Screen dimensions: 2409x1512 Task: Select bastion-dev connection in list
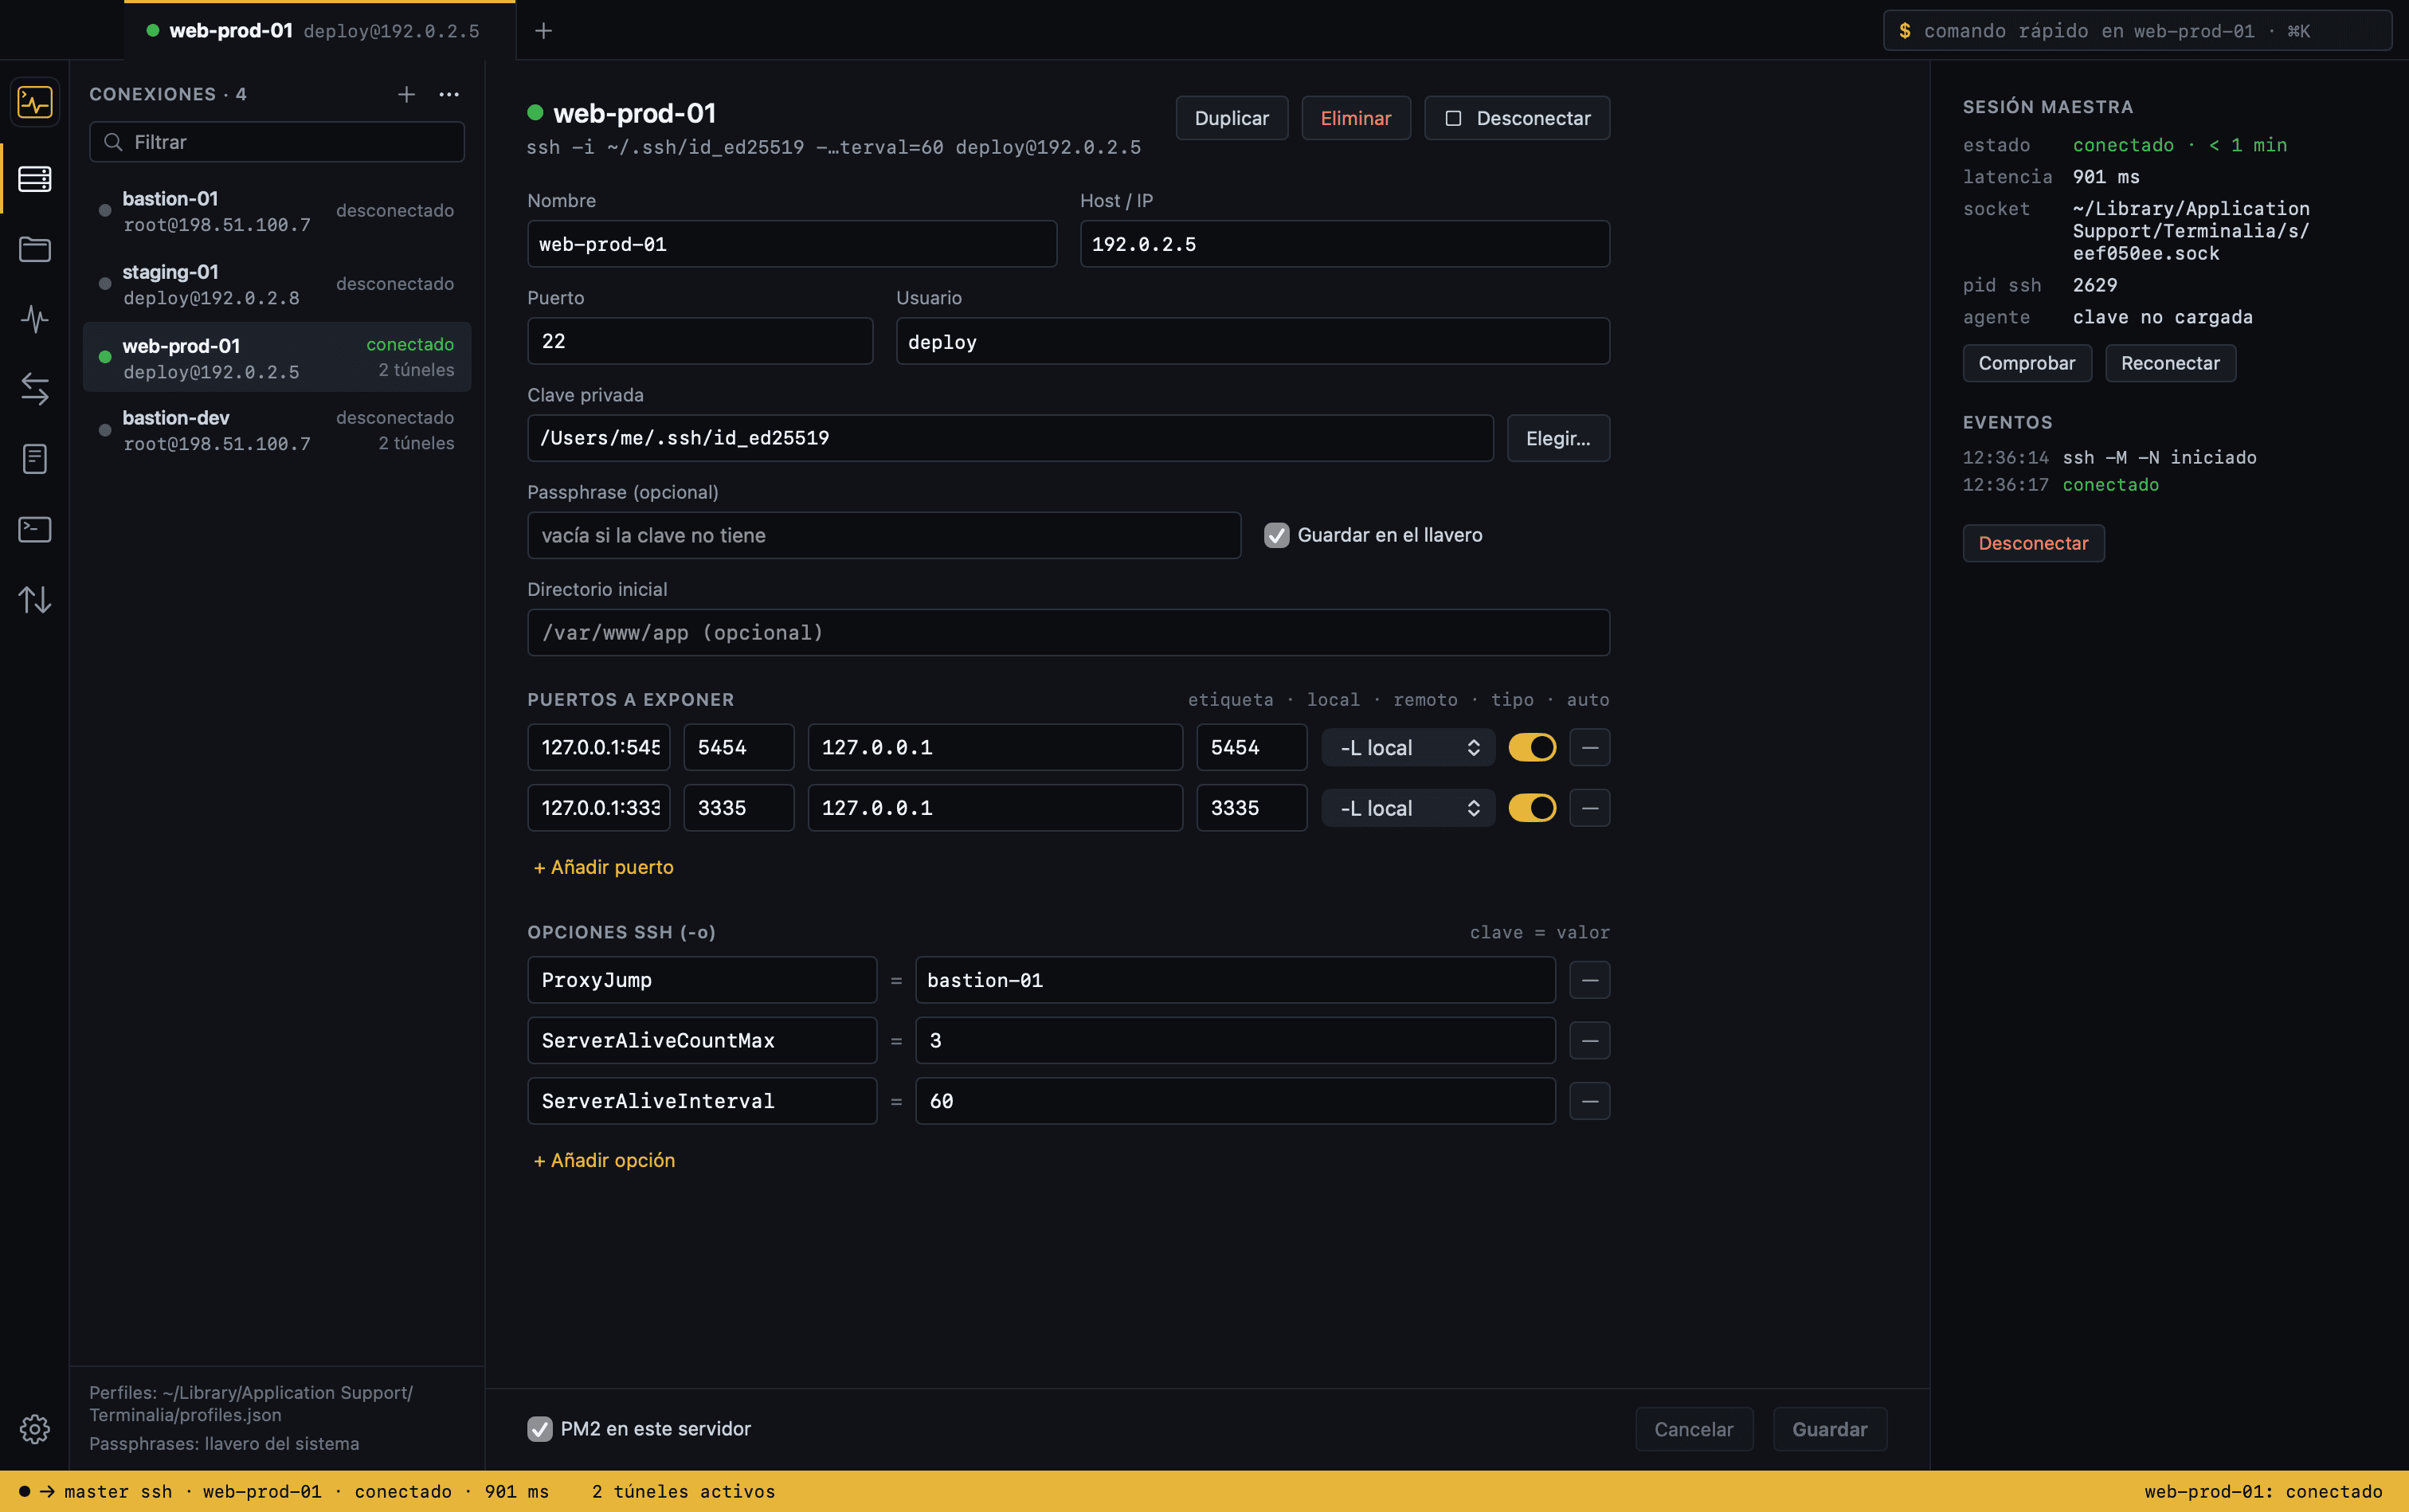[x=277, y=430]
